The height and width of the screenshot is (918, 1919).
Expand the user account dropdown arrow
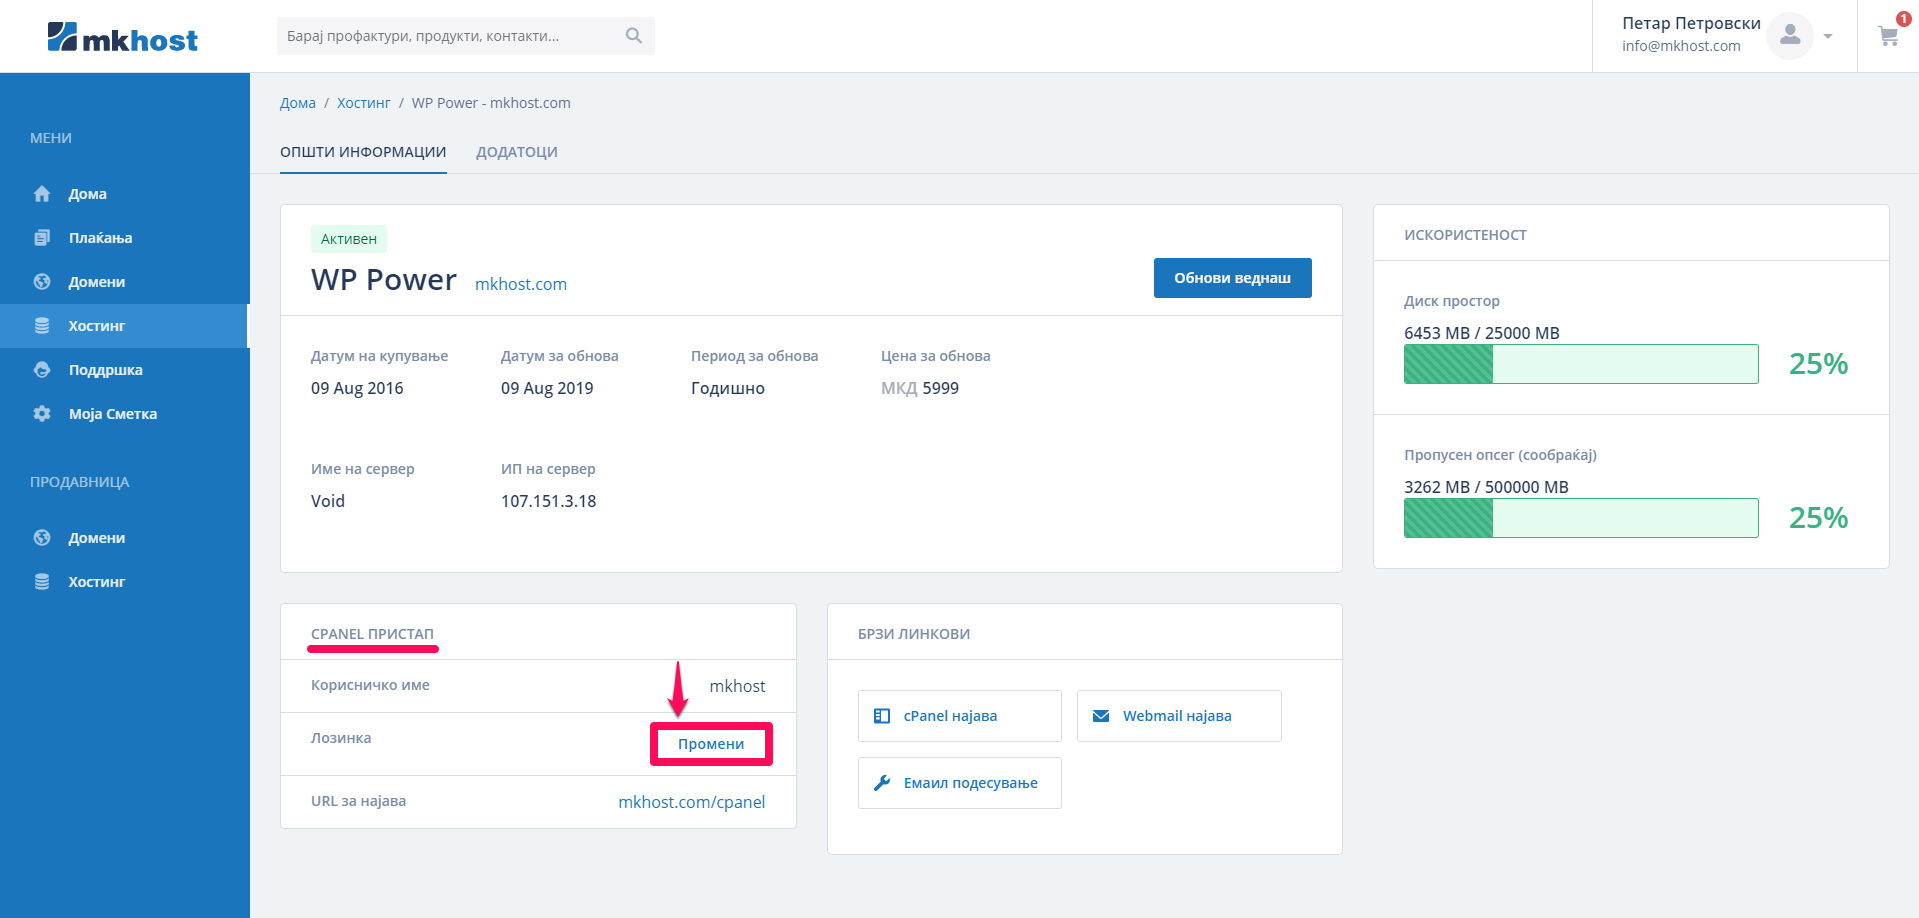tap(1828, 37)
